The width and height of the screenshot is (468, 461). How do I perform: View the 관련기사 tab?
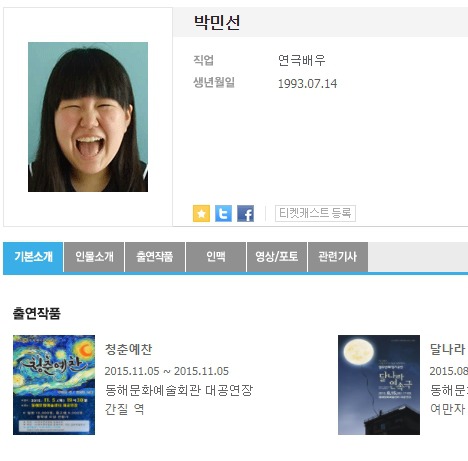click(338, 257)
